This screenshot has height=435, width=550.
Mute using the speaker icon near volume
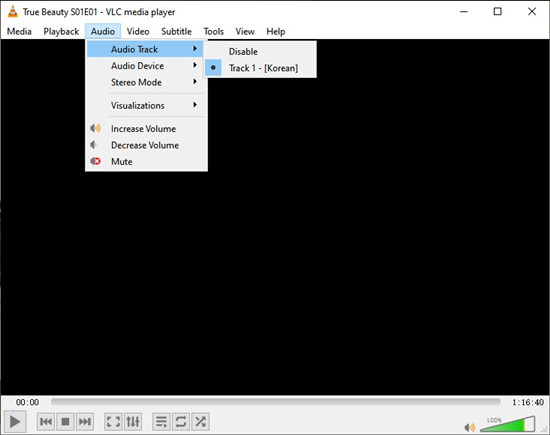click(x=469, y=427)
